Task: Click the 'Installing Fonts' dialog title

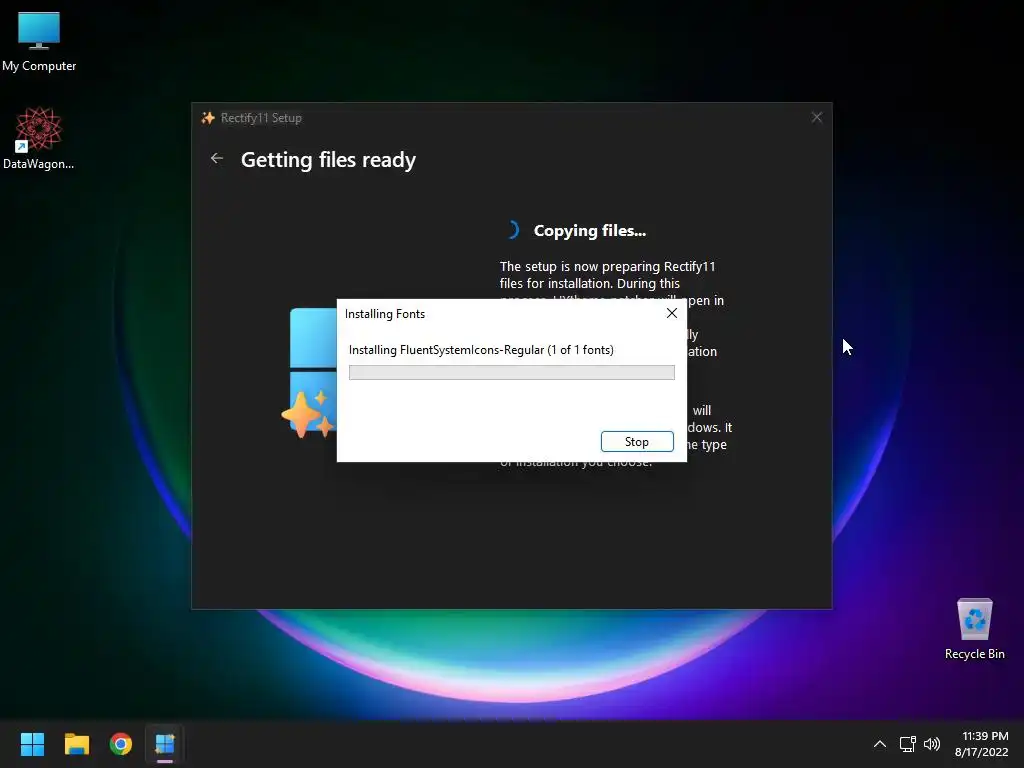Action: [385, 314]
